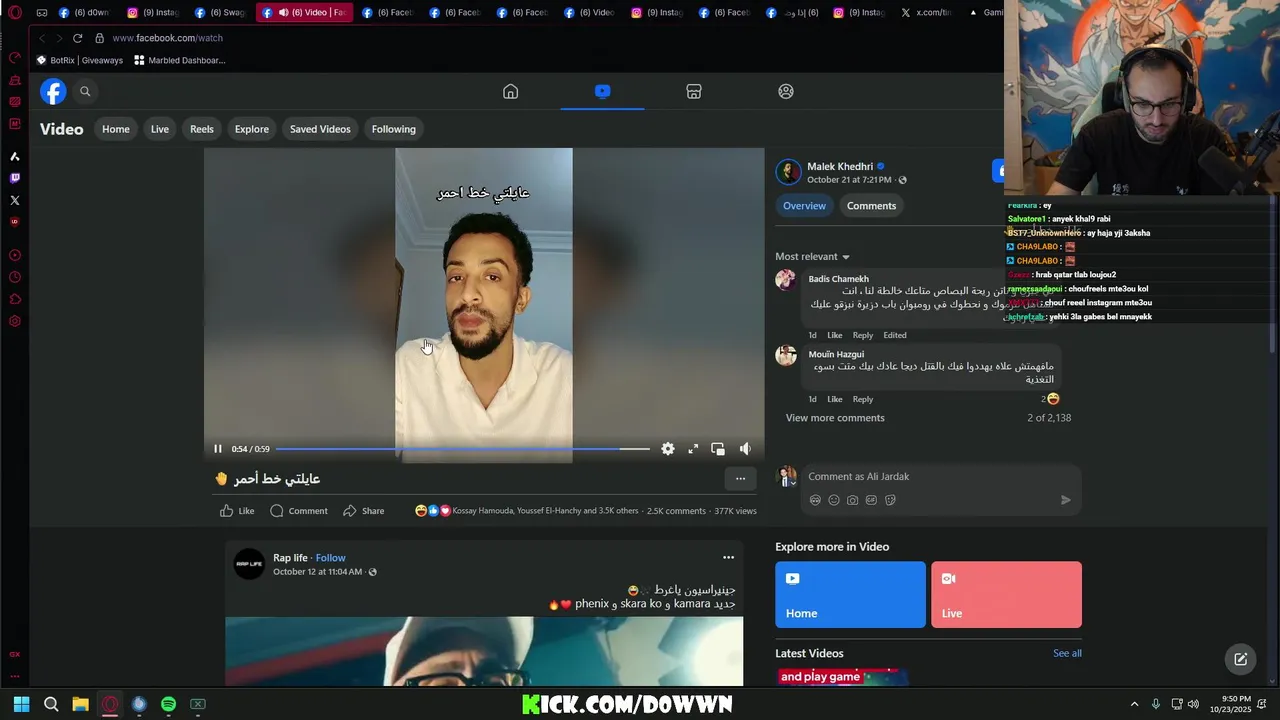The height and width of the screenshot is (720, 1280).
Task: Insert an avatar sticker in comment box
Action: [815, 500]
